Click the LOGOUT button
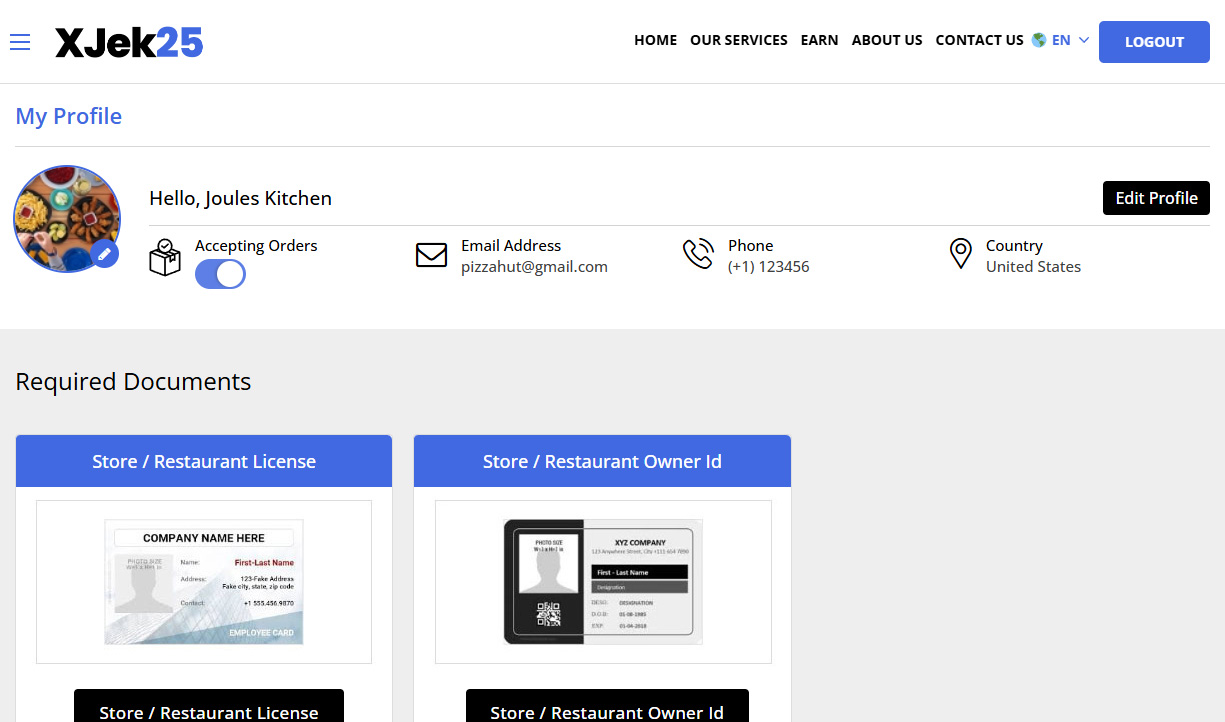The width and height of the screenshot is (1225, 722). (1154, 42)
